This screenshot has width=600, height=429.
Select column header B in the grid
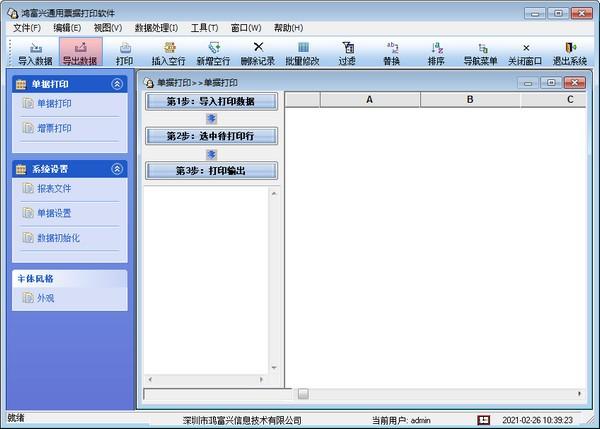470,100
